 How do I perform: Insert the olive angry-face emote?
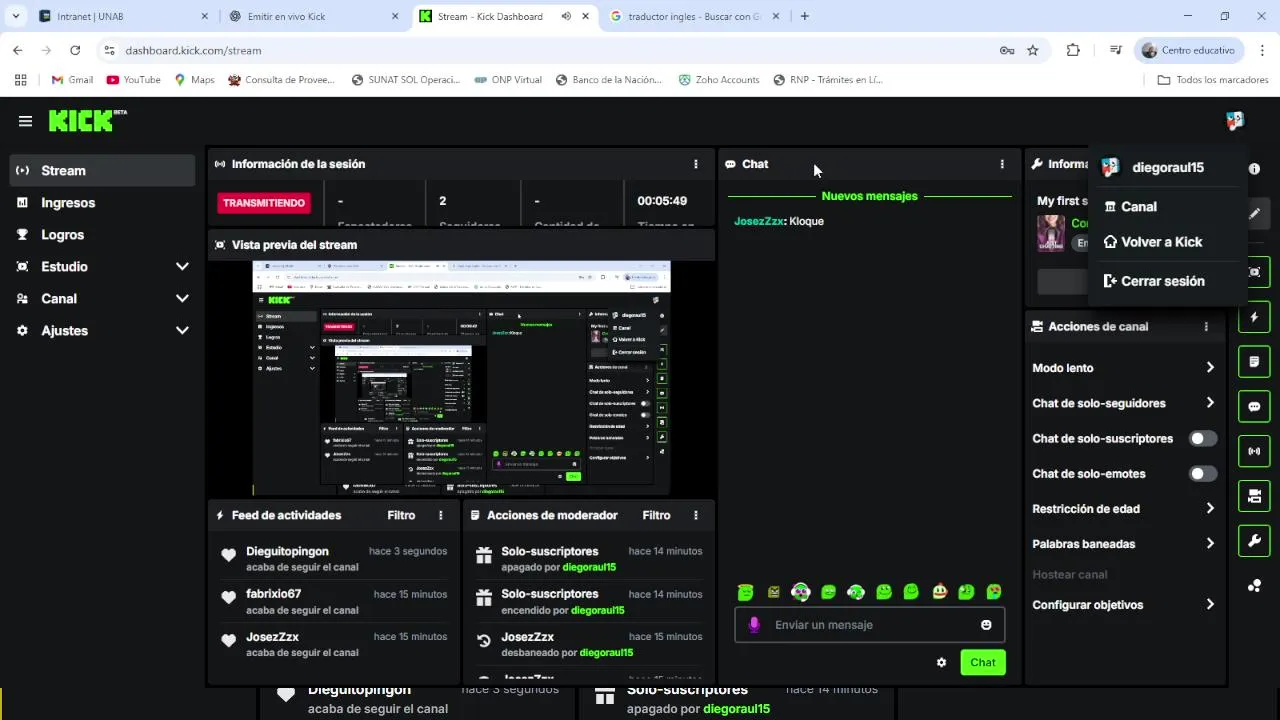click(773, 592)
